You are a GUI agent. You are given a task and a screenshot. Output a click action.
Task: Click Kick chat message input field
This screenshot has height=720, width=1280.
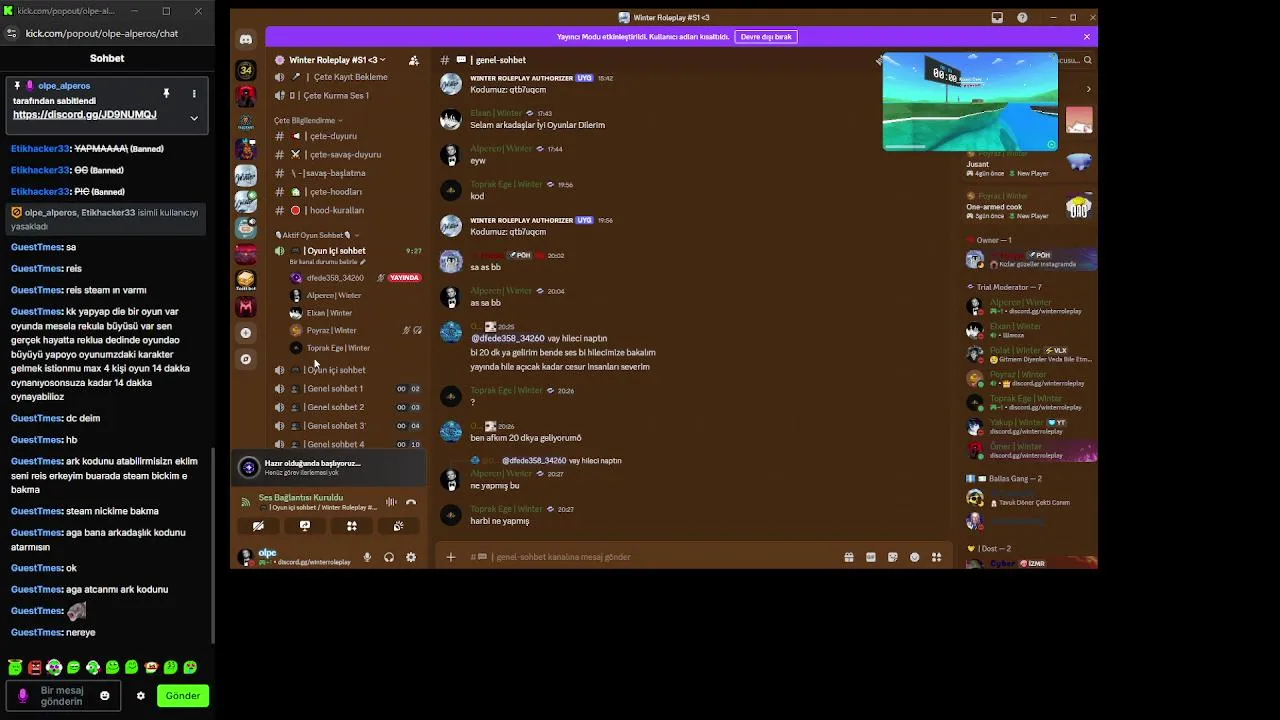click(x=62, y=696)
